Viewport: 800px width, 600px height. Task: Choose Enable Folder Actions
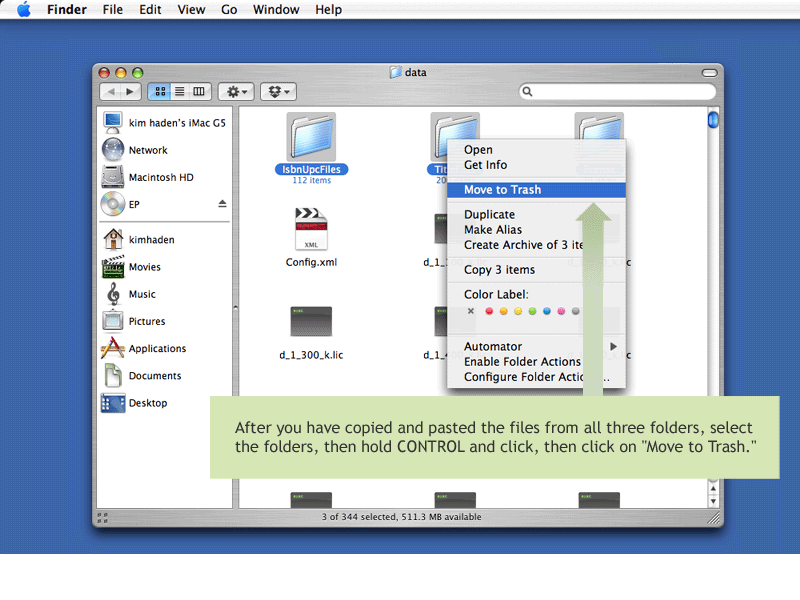pos(536,362)
